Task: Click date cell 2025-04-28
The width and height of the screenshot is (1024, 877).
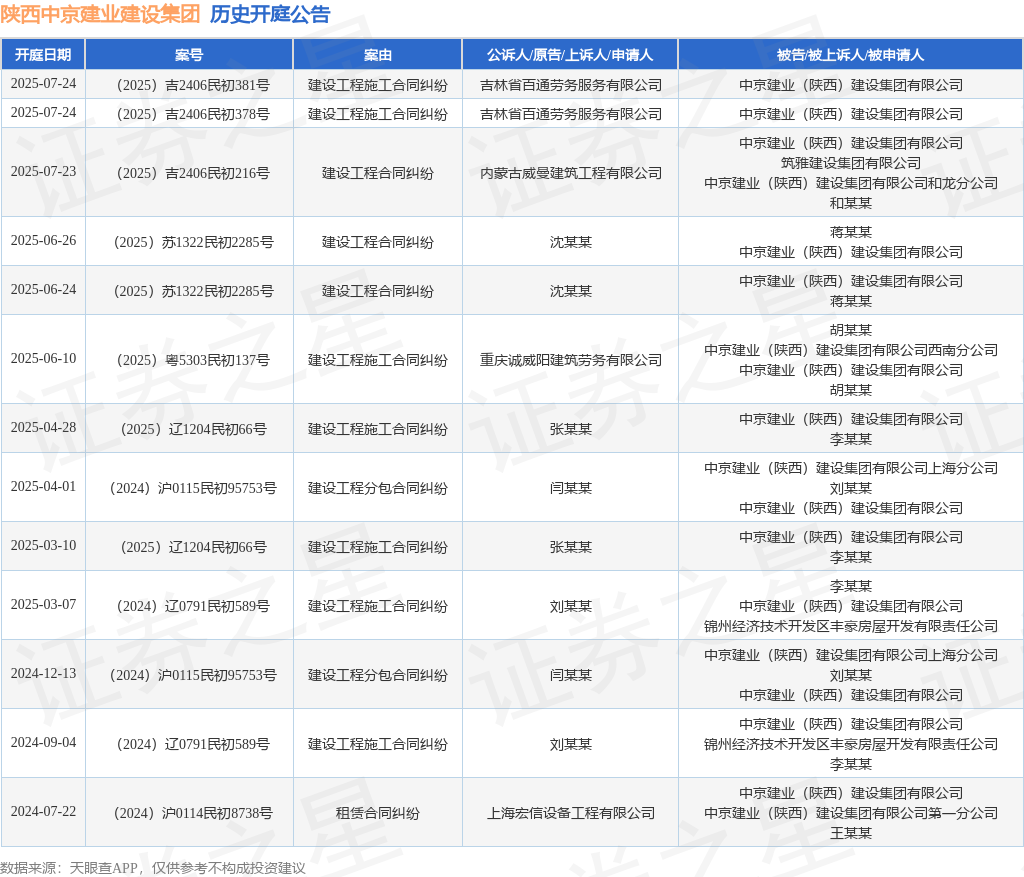Action: tap(43, 428)
